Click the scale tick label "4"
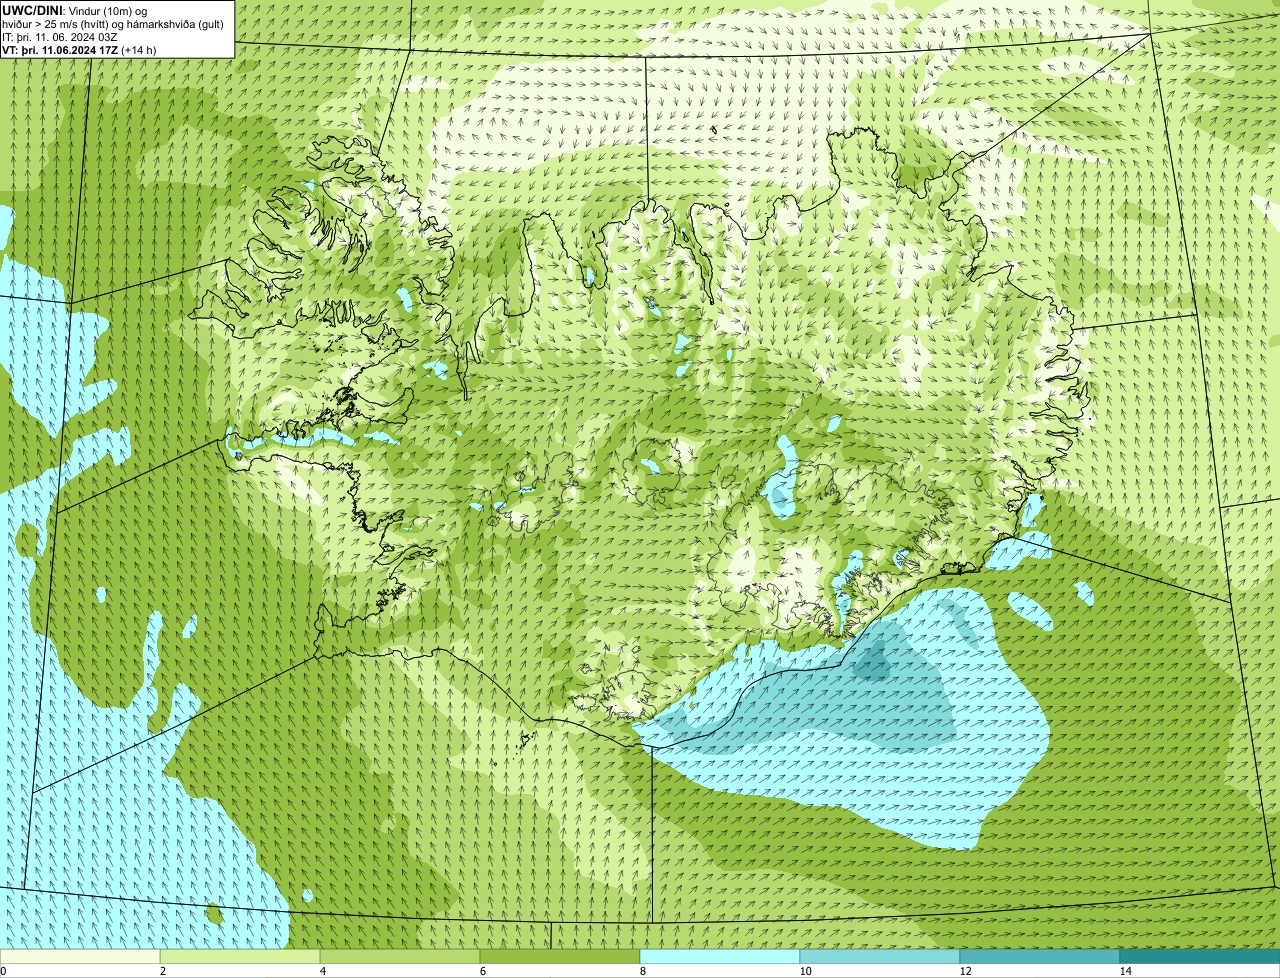Viewport: 1280px width, 978px height. (x=322, y=971)
